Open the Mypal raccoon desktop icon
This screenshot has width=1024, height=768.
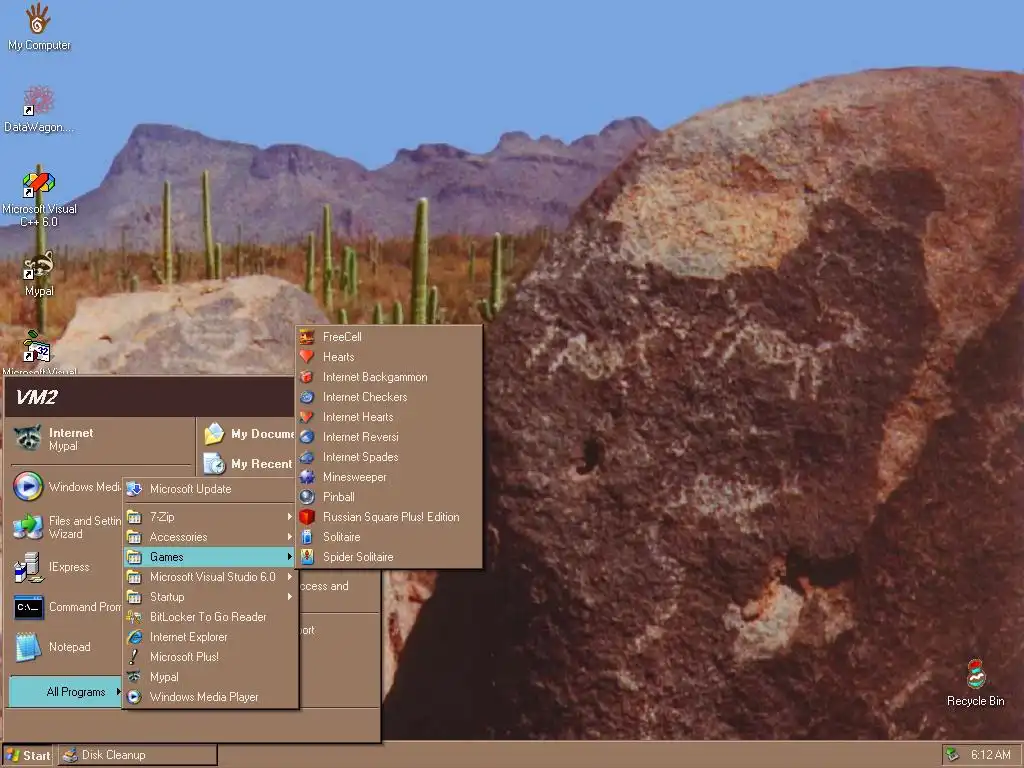click(x=38, y=266)
